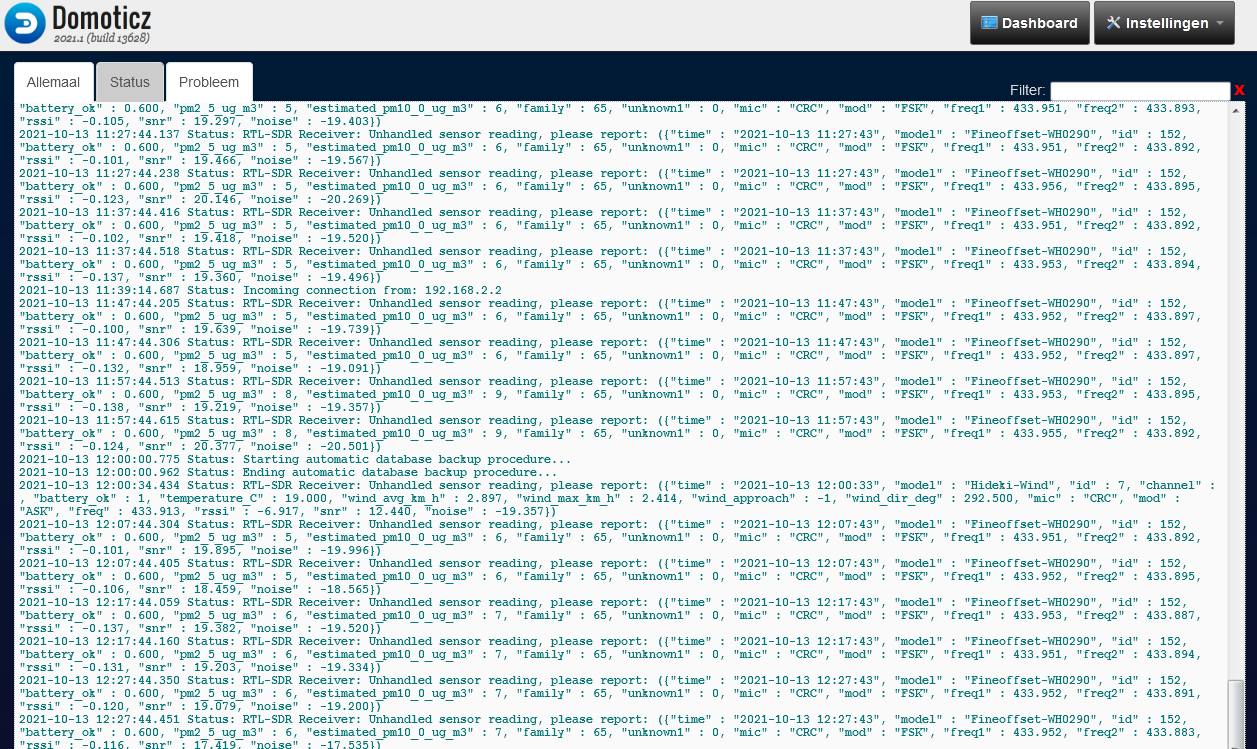Screen dimensions: 1257x749
Task: Select 'Starting automatic database backup procedure' line
Action: pyautogui.click(x=296, y=459)
